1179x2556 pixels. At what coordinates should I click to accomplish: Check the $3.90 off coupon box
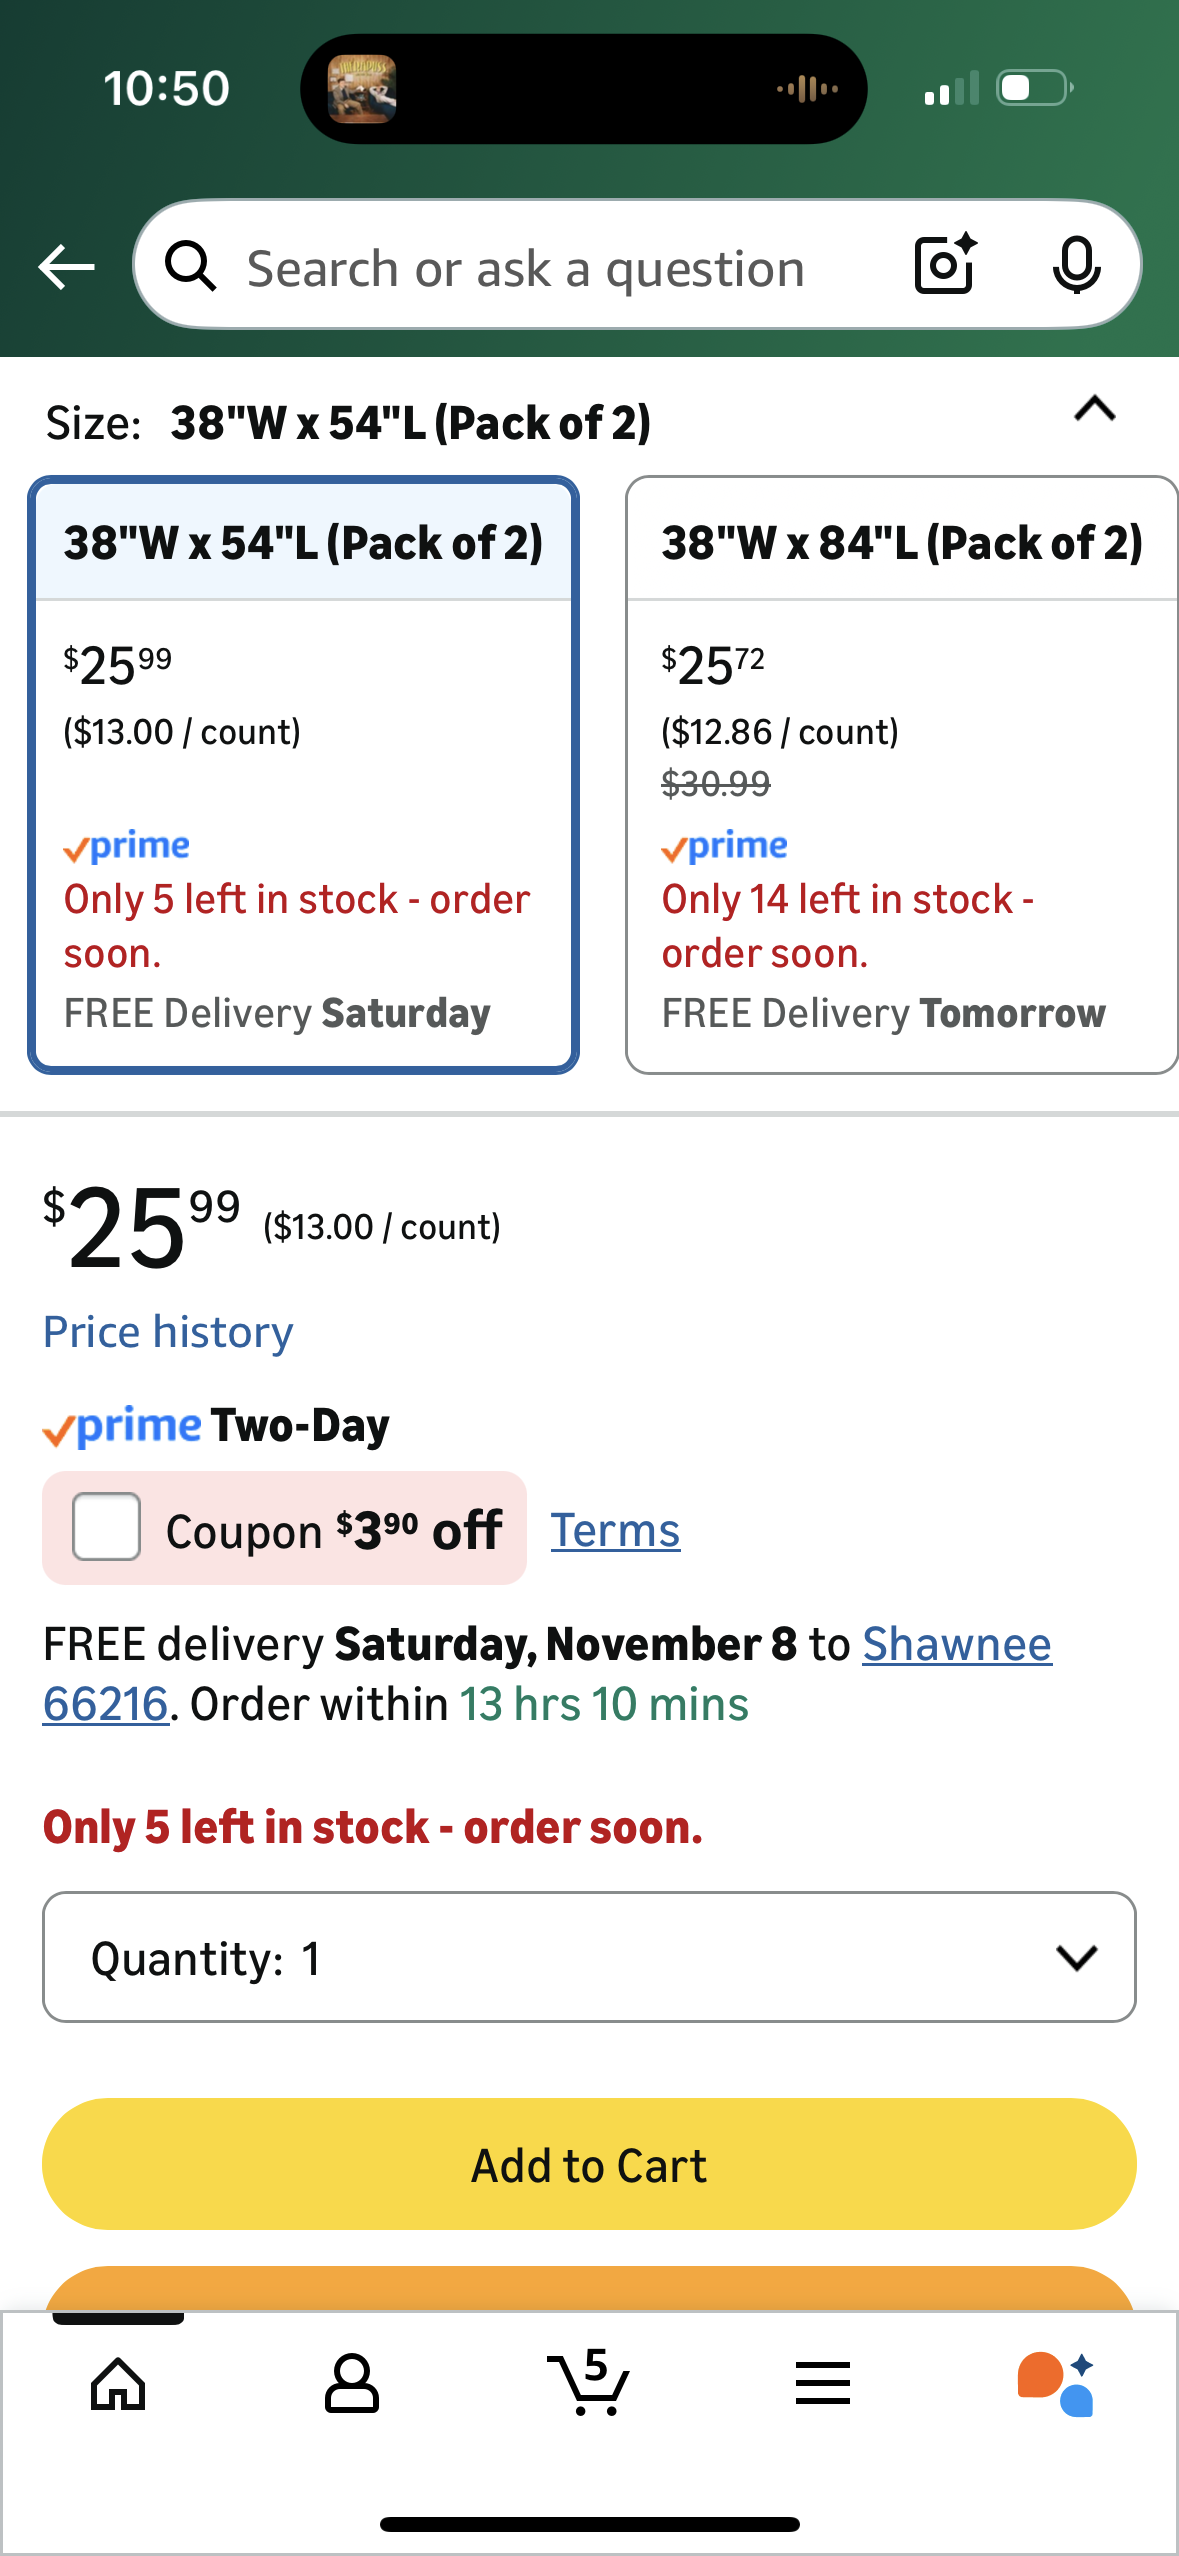pos(106,1527)
